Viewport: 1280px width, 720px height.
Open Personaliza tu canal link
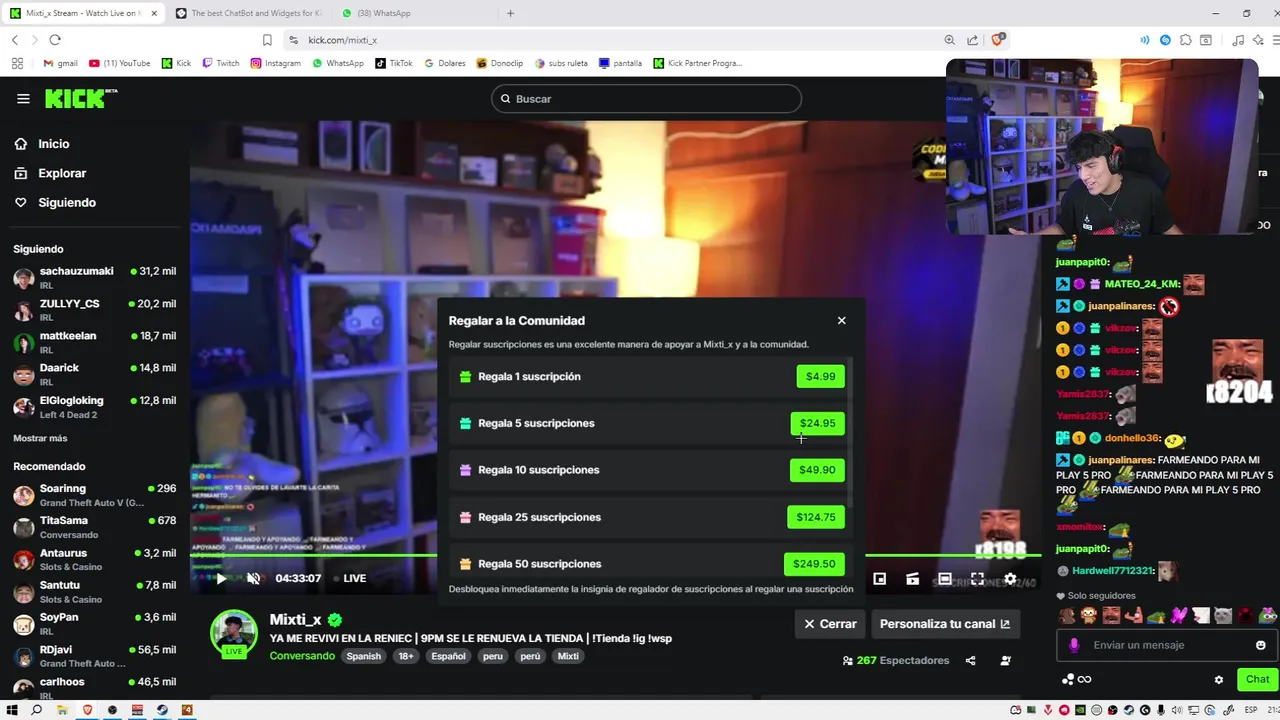(945, 624)
